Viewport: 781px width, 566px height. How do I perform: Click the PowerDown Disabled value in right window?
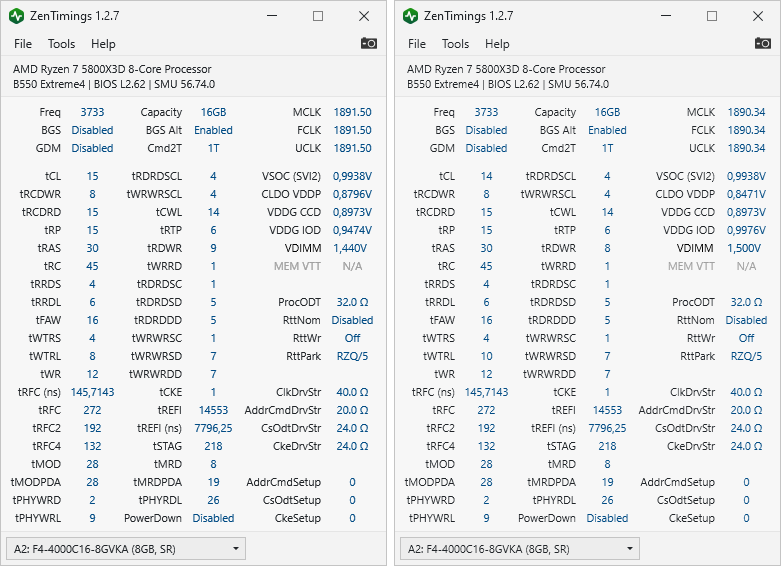click(x=607, y=518)
